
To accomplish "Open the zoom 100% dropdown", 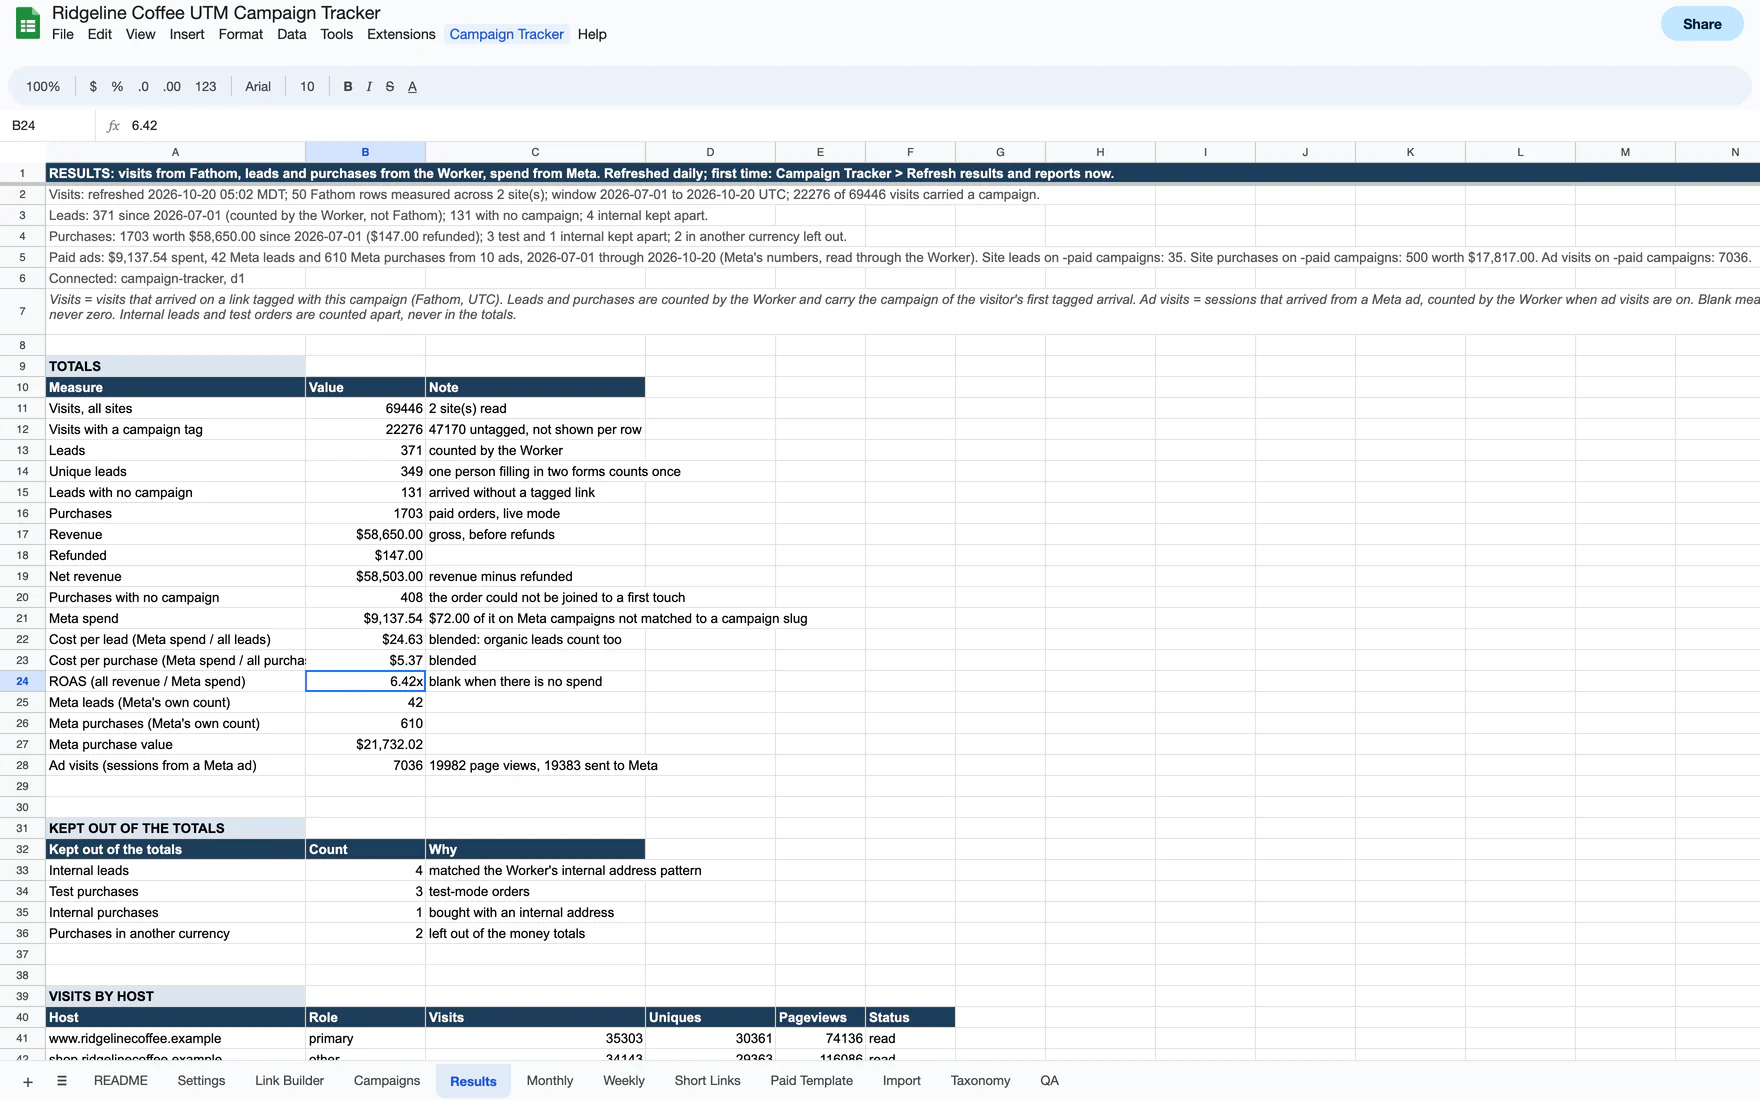I will tap(43, 87).
